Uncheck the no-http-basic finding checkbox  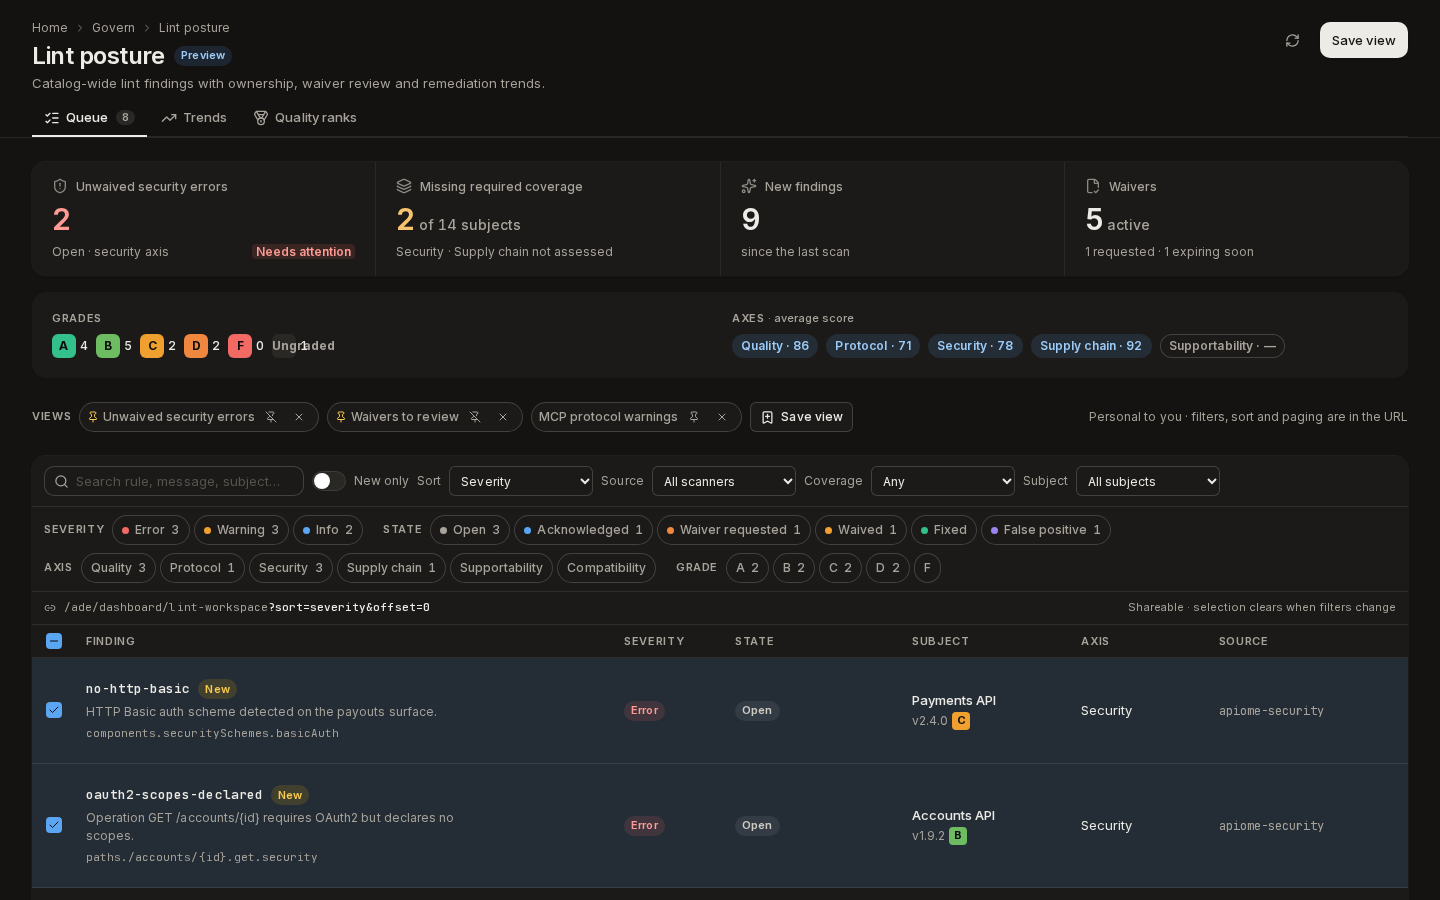click(54, 710)
